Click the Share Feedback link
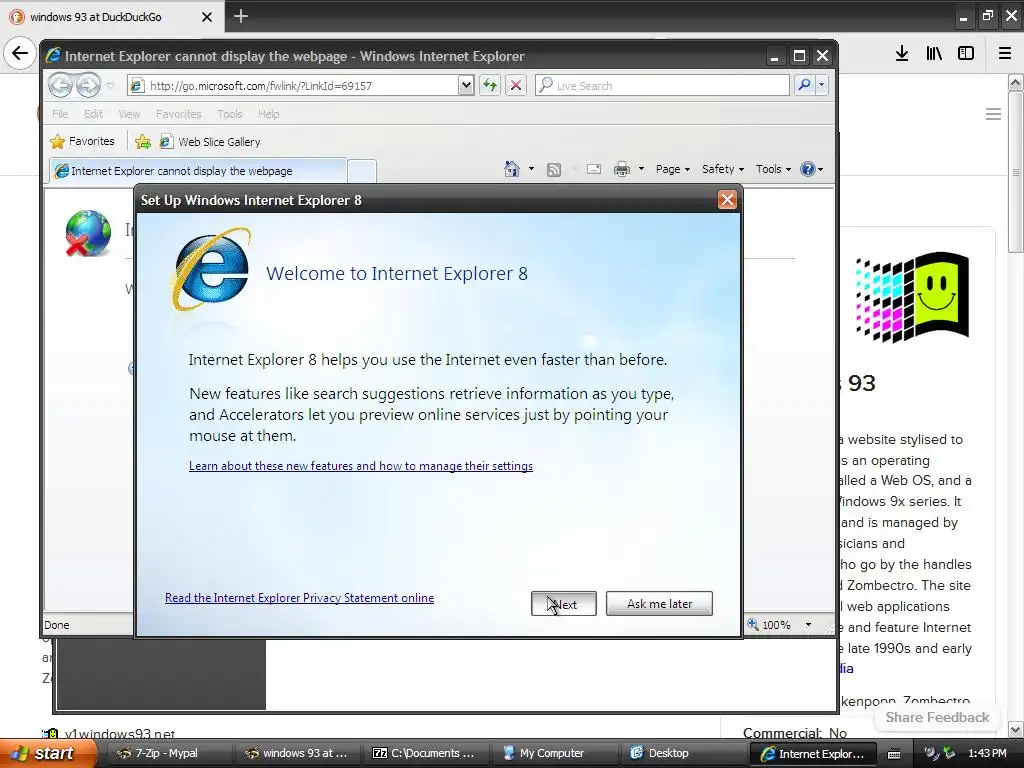The image size is (1024, 768). [x=937, y=717]
